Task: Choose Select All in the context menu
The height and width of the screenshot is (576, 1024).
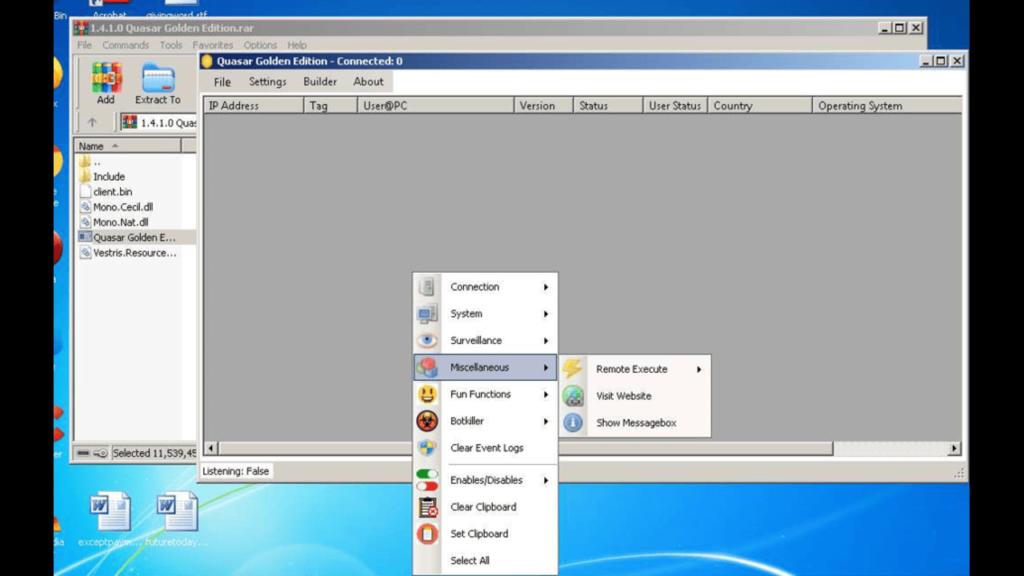Action: tap(485, 560)
